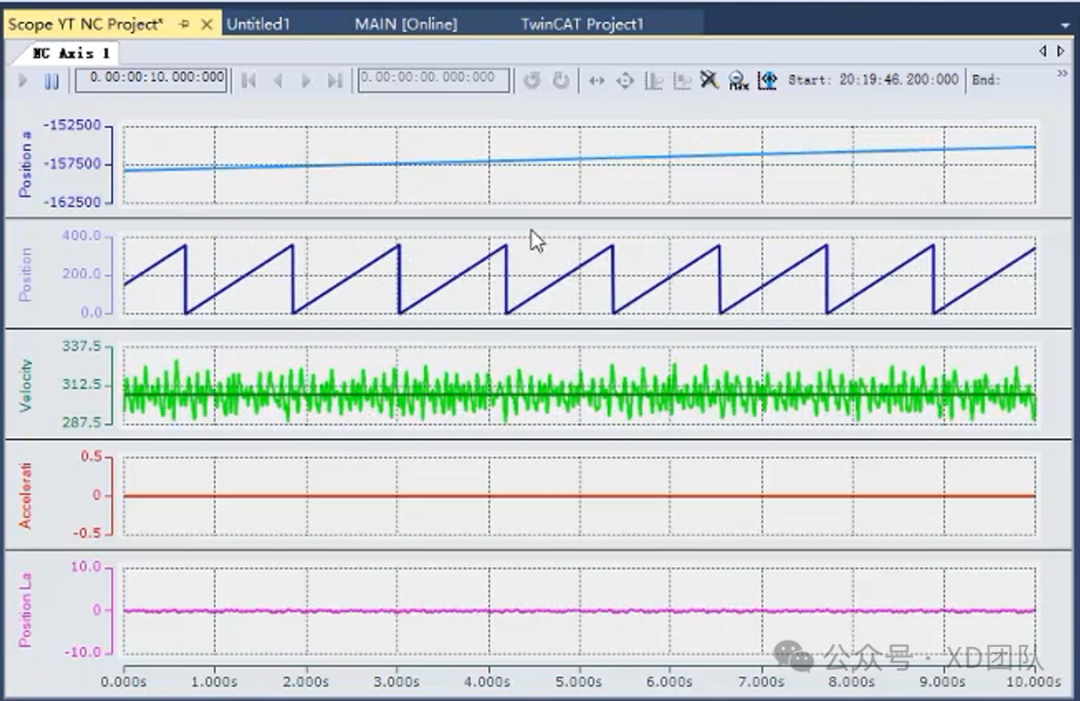Viewport: 1080px width, 701px height.
Task: Click the restore-view rotation icon
Action: point(532,81)
